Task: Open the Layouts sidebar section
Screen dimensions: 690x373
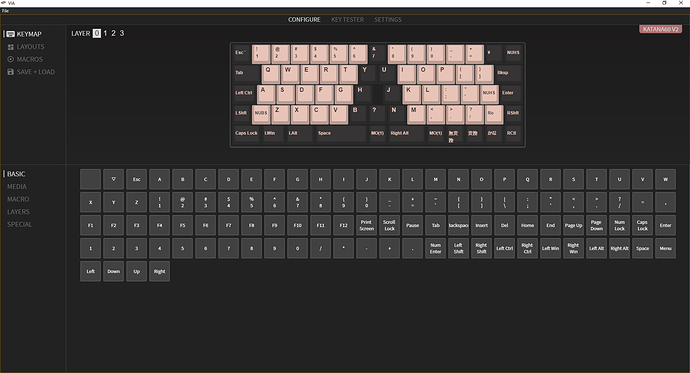Action: [26, 47]
